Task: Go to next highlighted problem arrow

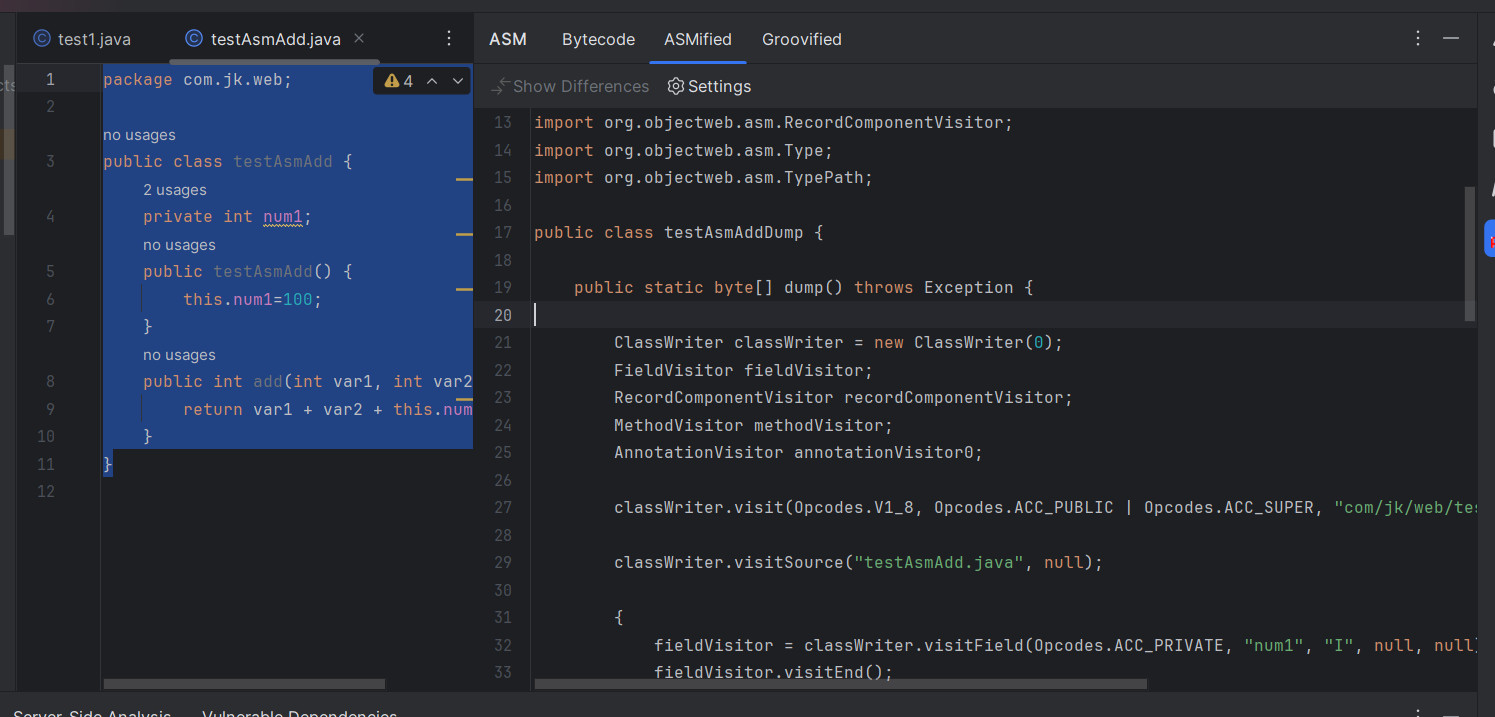Action: coord(458,81)
